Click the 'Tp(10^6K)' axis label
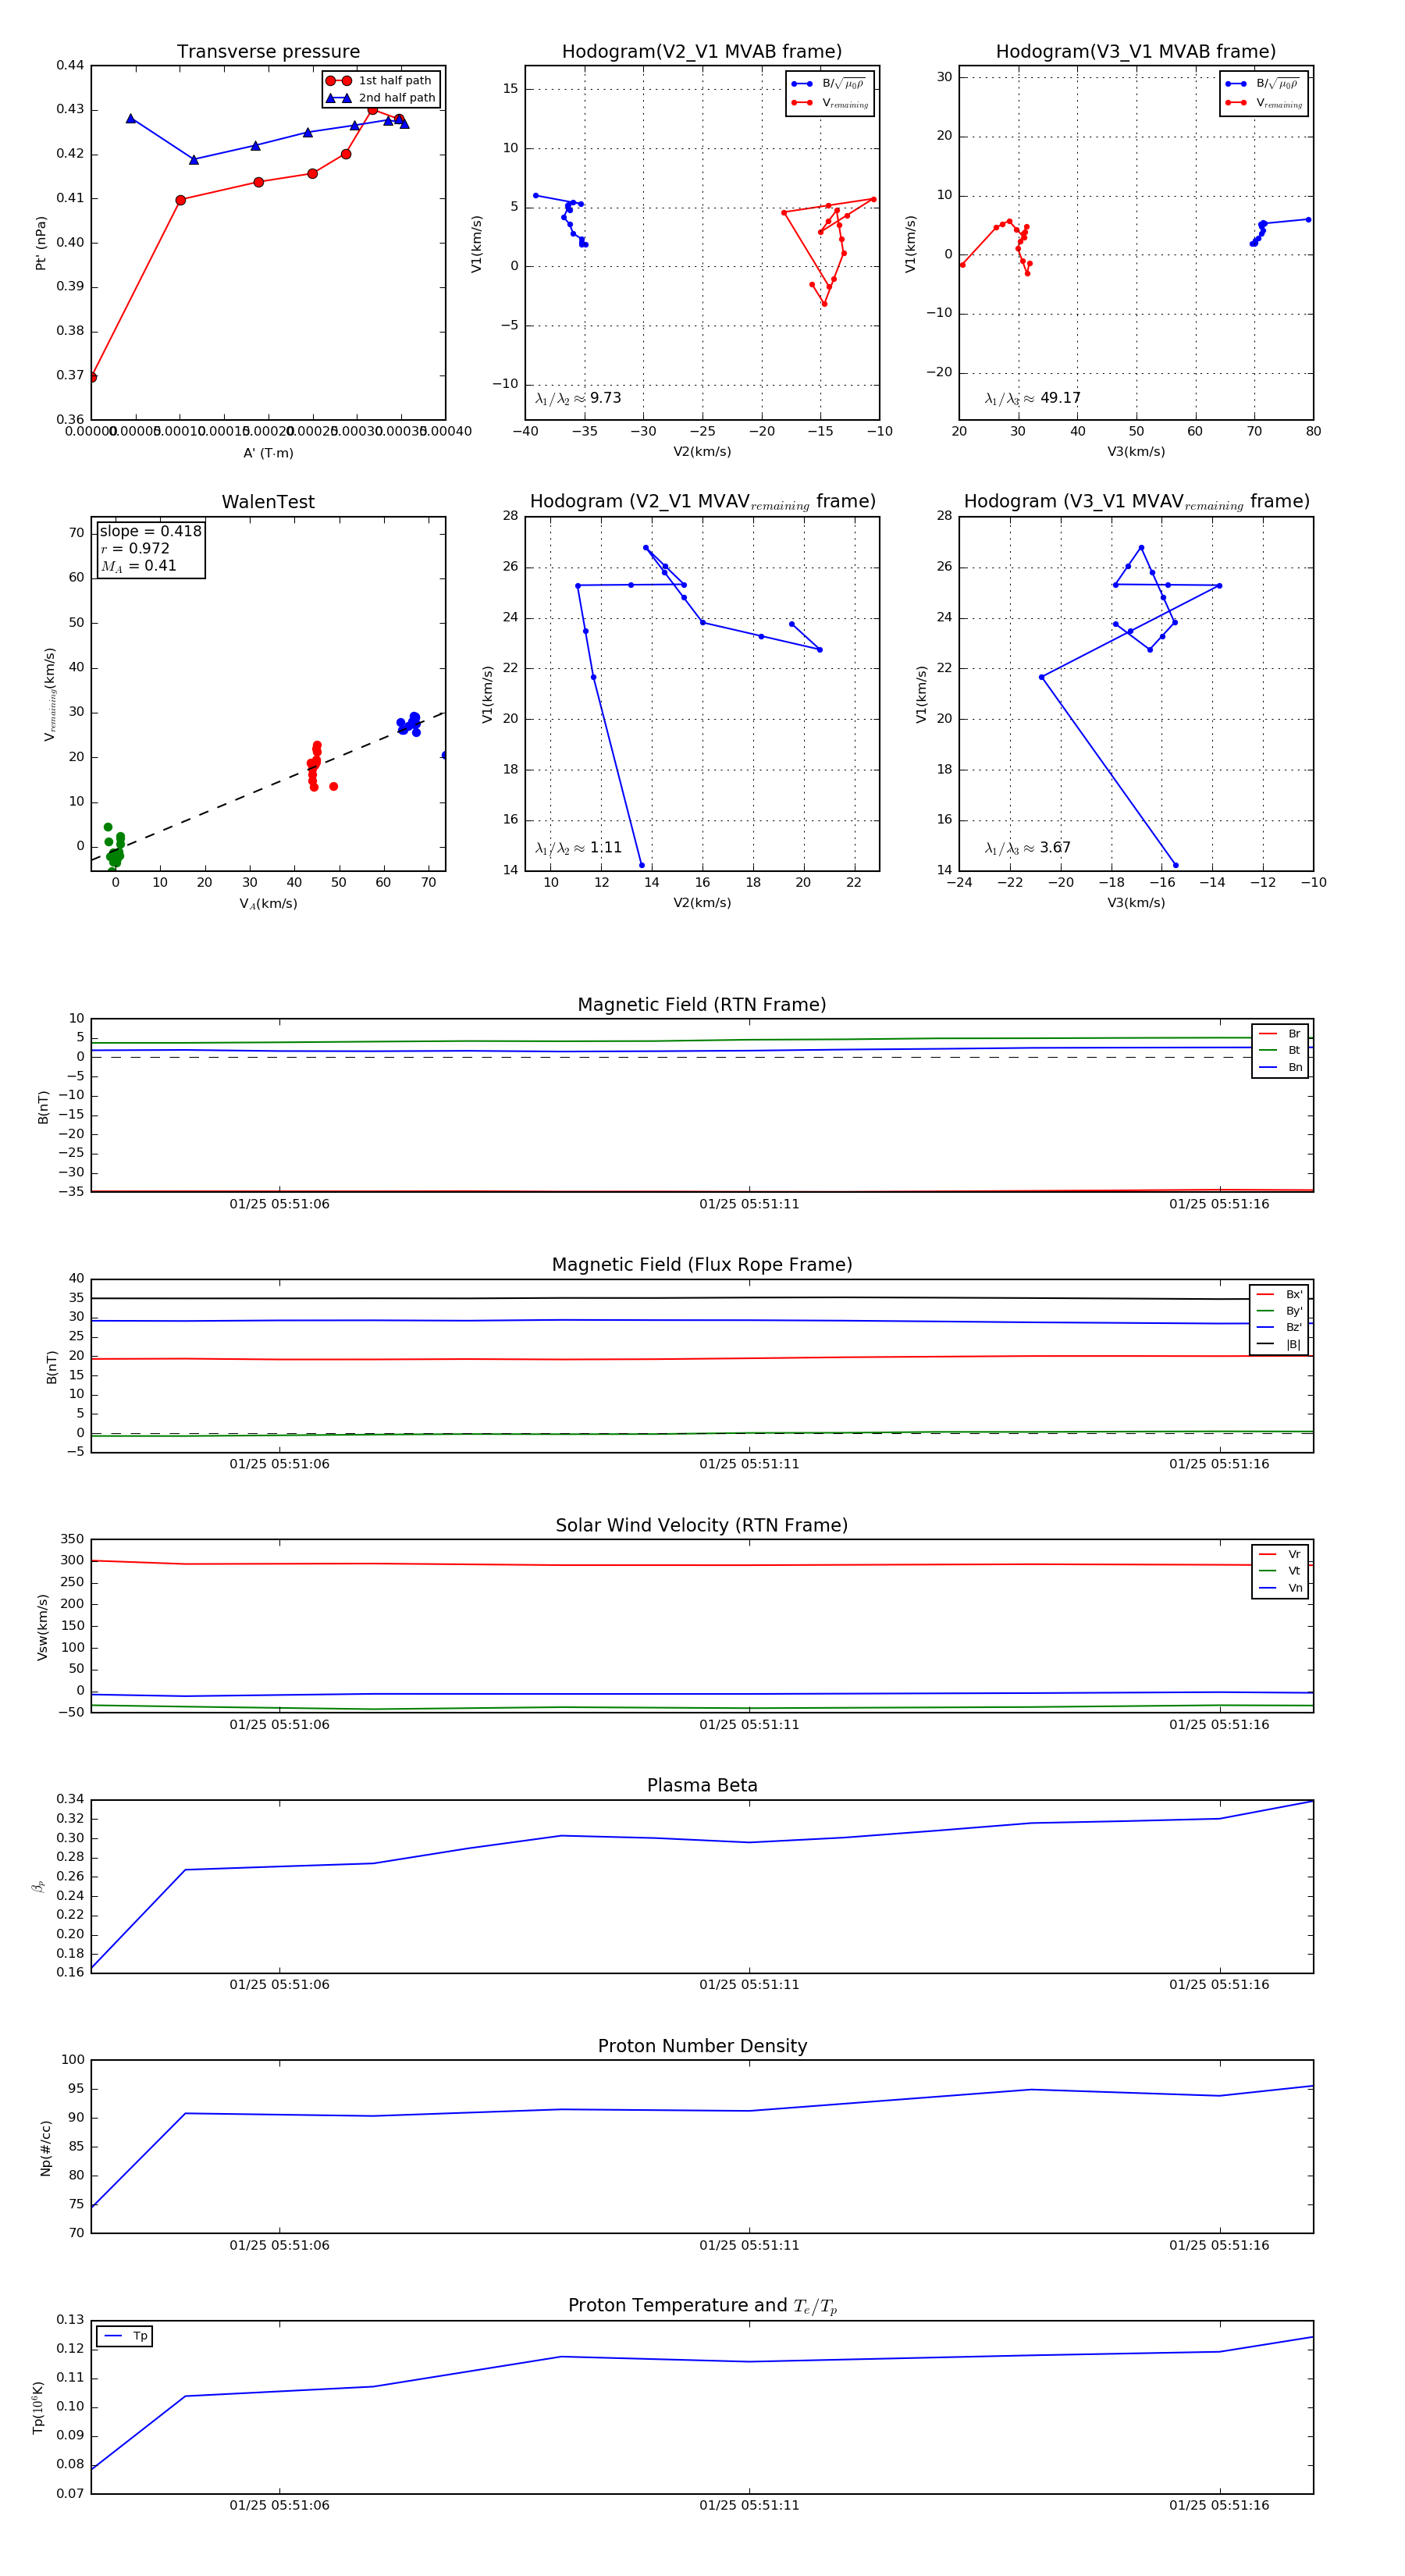This screenshot has width=1405, height=2576. tap(40, 2407)
